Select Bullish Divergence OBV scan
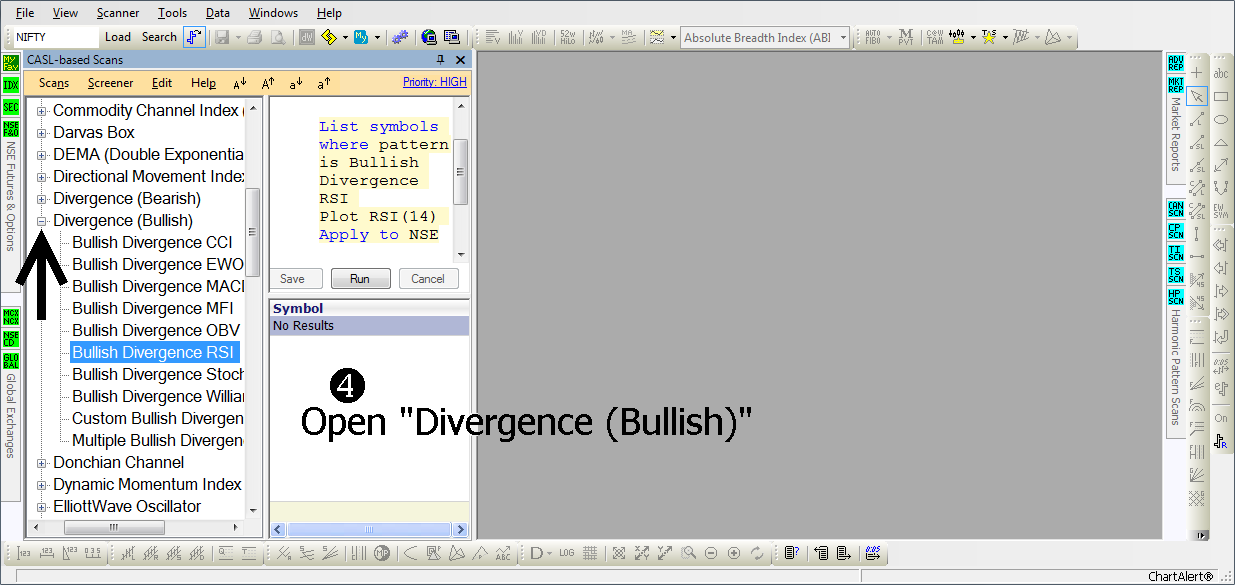Viewport: 1235px width, 585px height. (x=156, y=331)
